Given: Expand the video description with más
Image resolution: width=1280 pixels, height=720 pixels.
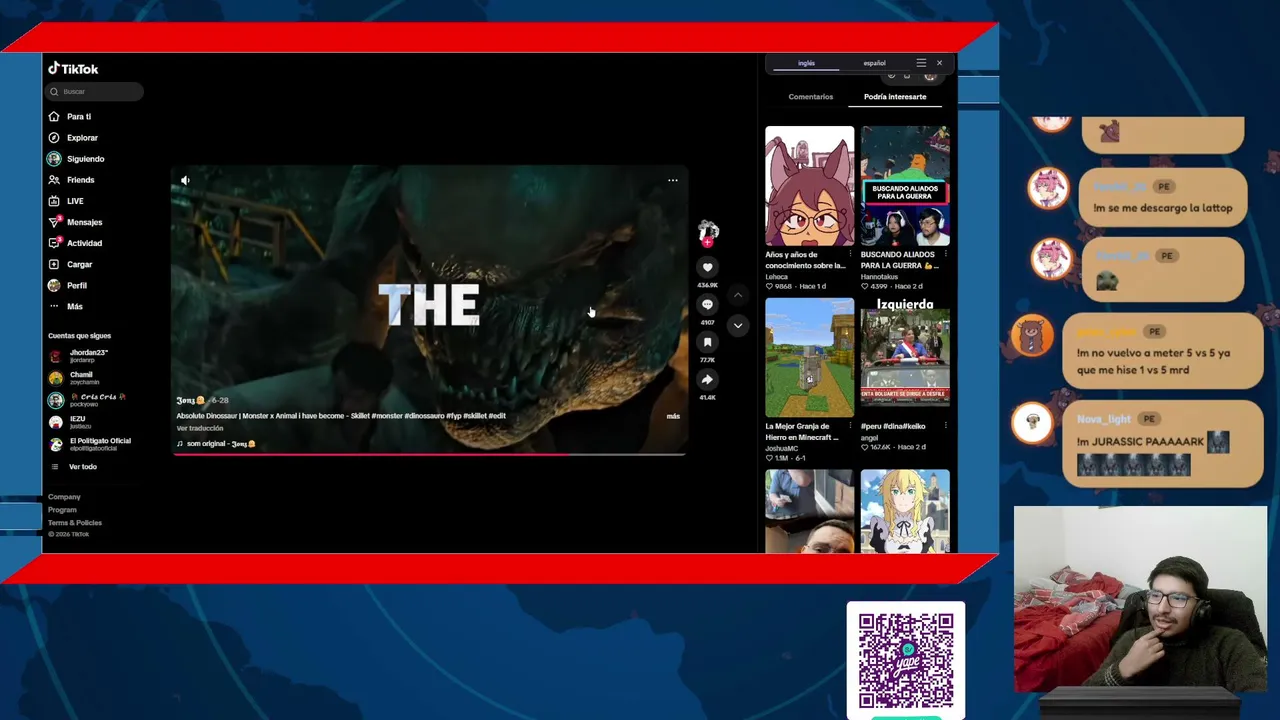Looking at the screenshot, I should tap(673, 416).
